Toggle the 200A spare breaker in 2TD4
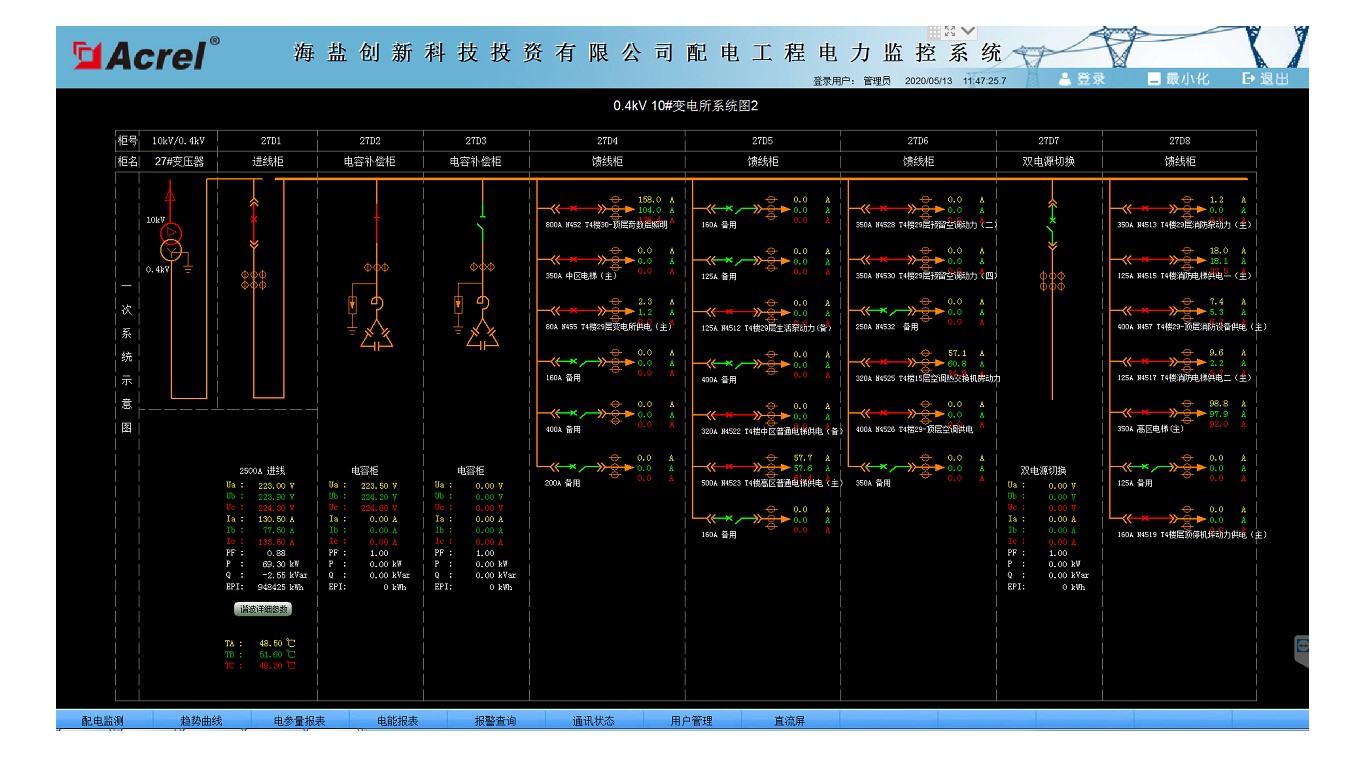This screenshot has height=768, width=1366. (575, 467)
